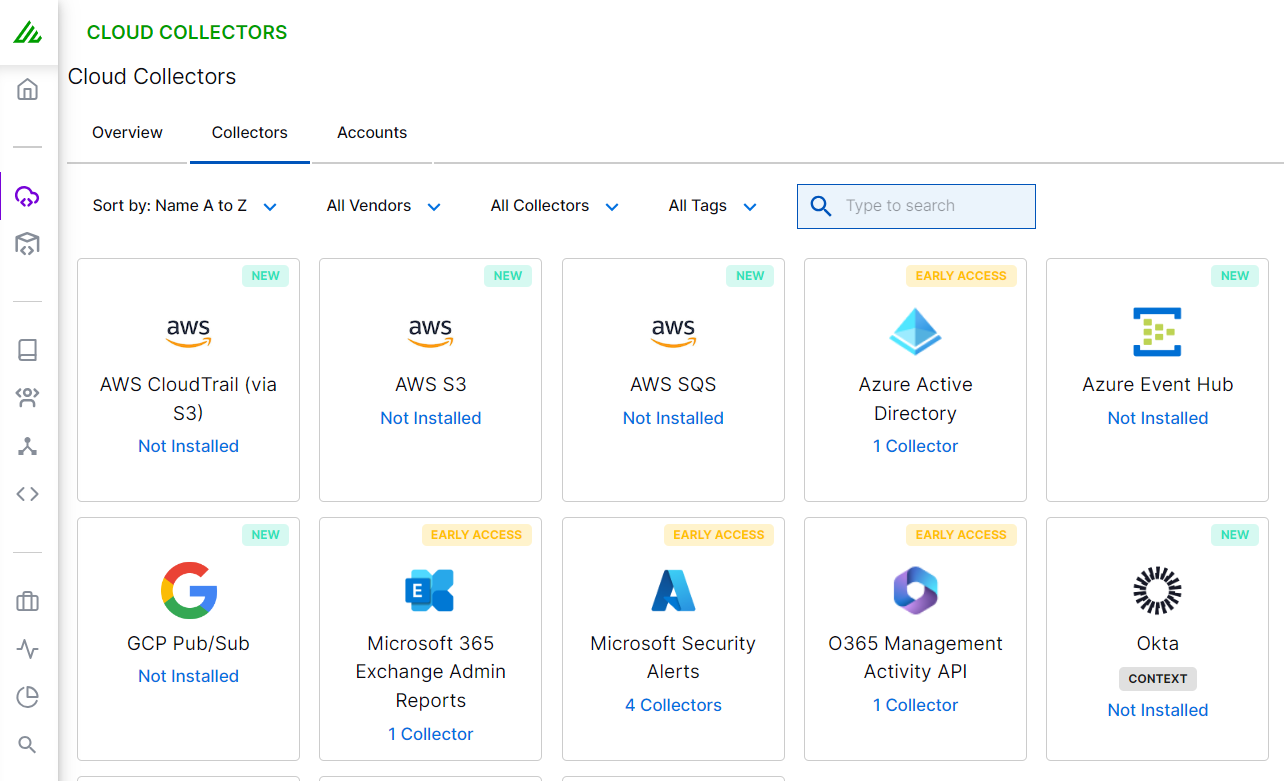The height and width of the screenshot is (781, 1284).
Task: Select the purple cloud collectors sidebar icon
Action: pyautogui.click(x=28, y=196)
